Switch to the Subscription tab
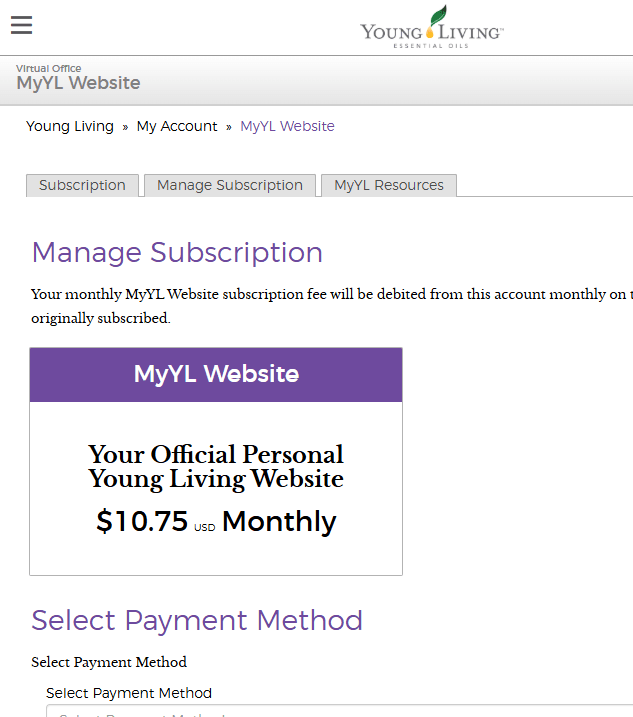This screenshot has width=633, height=717. tap(82, 185)
